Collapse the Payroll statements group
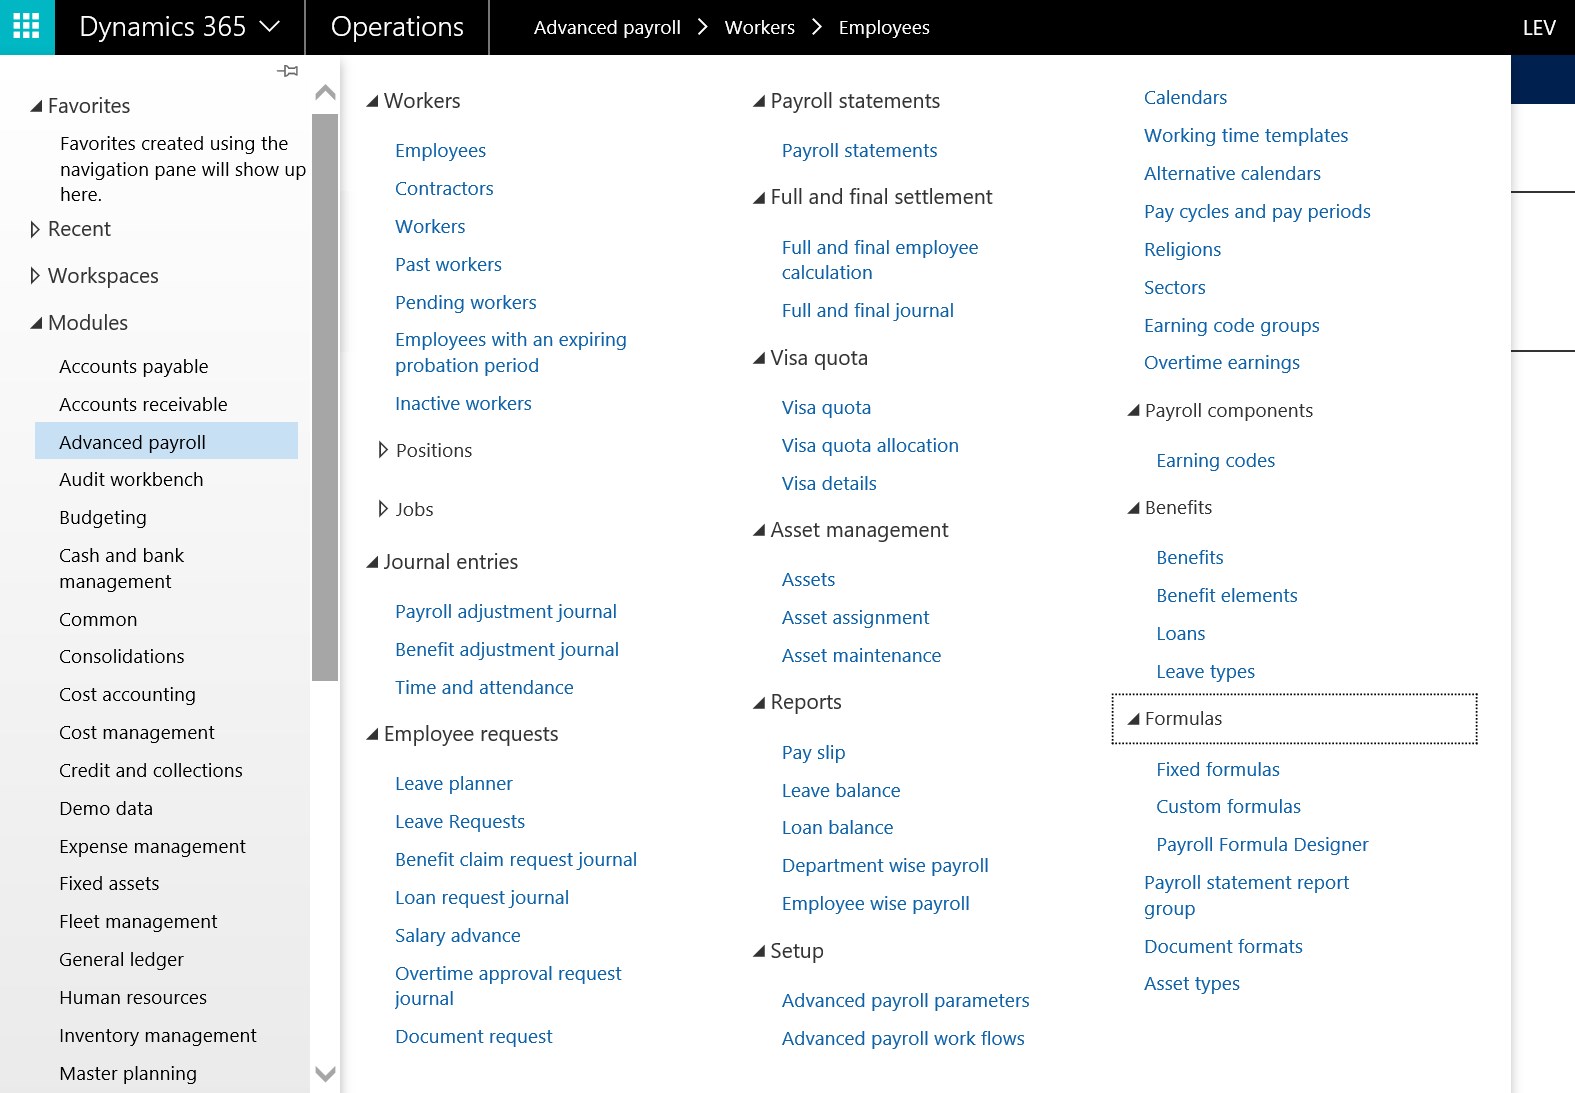 coord(759,101)
